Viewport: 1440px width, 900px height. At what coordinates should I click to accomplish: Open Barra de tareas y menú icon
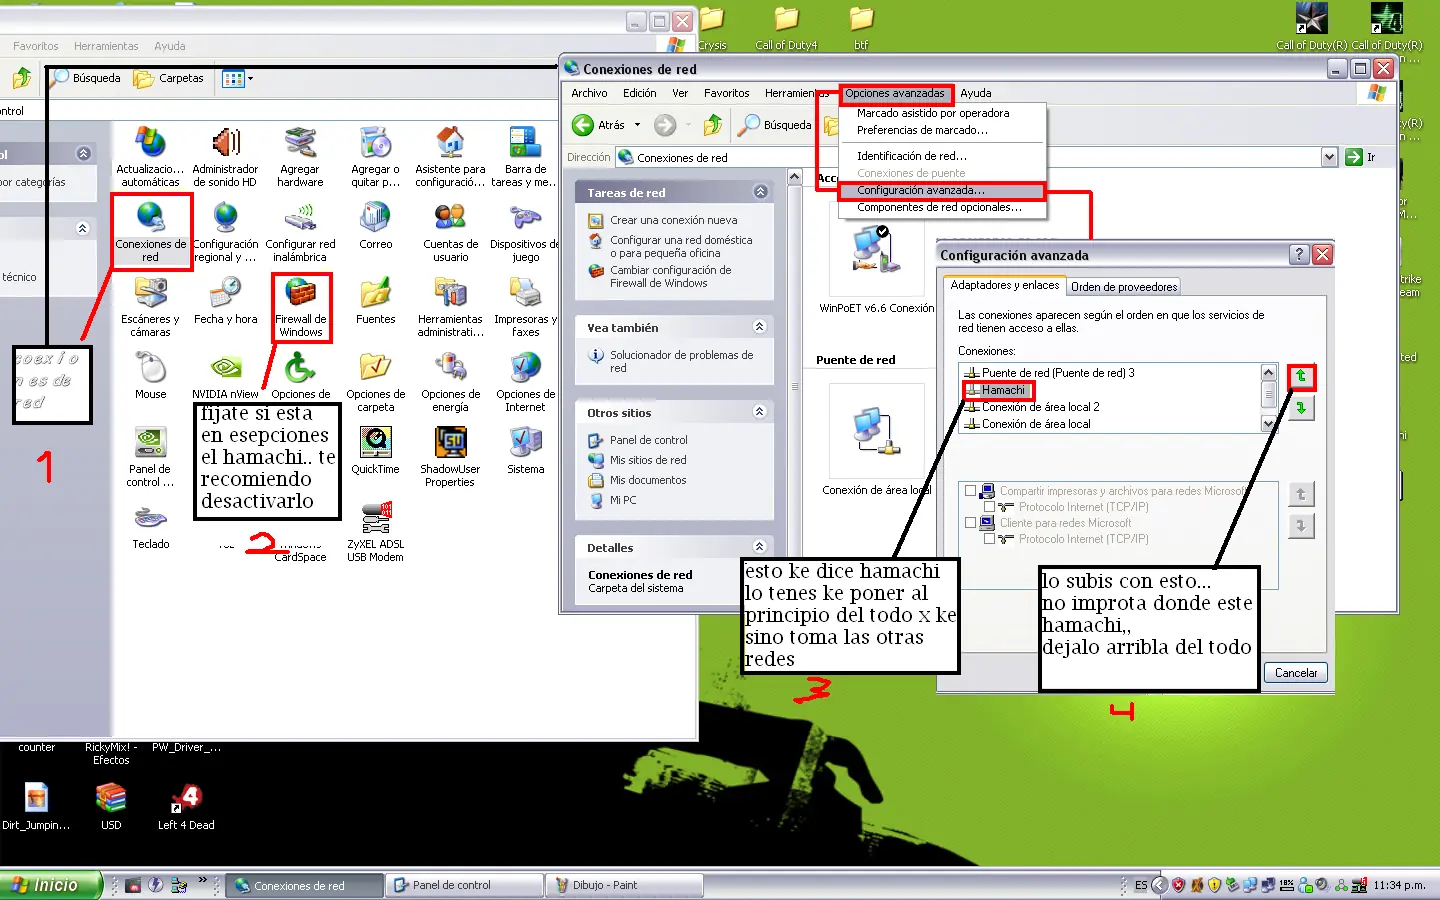(x=525, y=156)
